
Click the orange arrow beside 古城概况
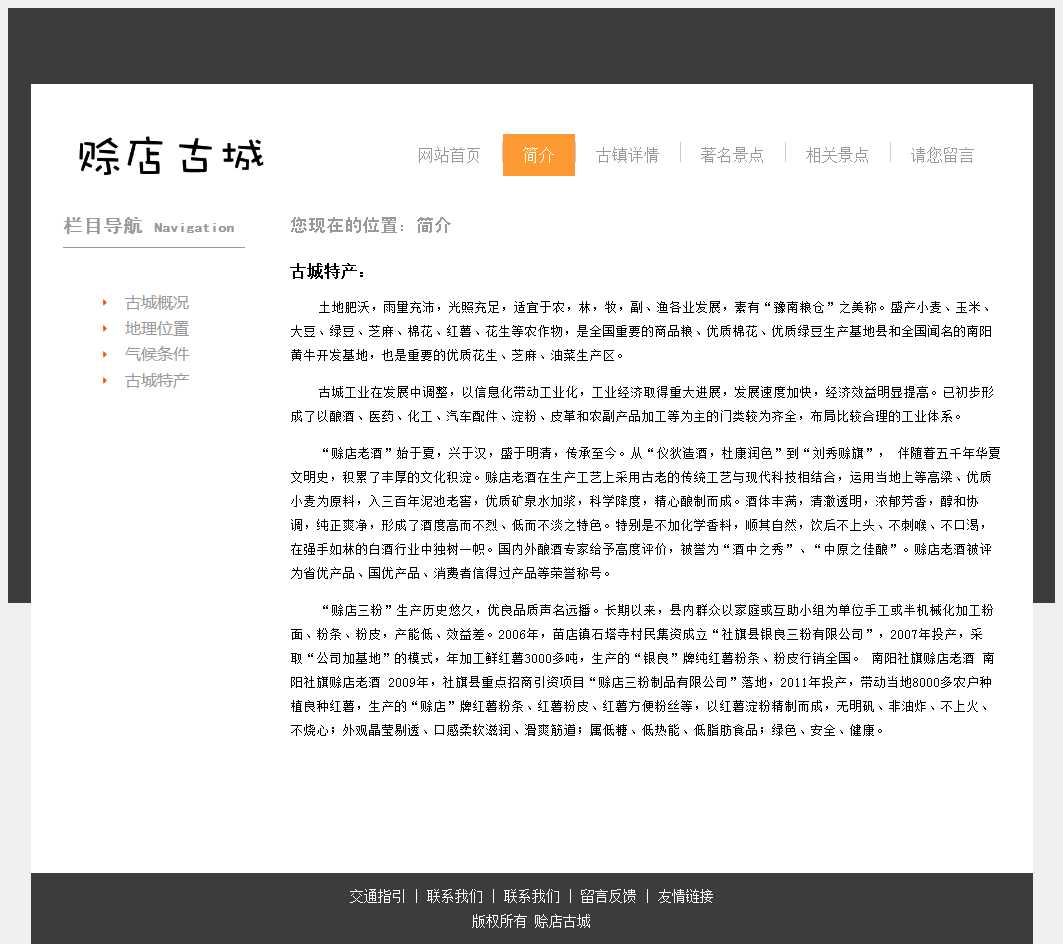(105, 303)
